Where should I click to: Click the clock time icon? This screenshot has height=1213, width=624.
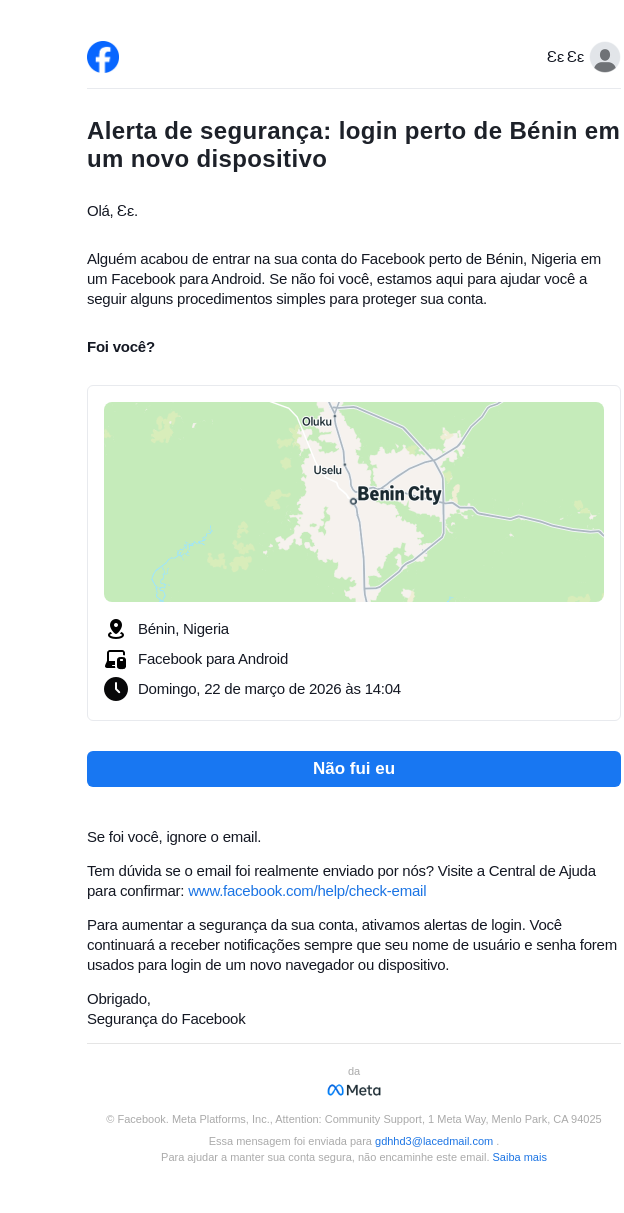[116, 689]
